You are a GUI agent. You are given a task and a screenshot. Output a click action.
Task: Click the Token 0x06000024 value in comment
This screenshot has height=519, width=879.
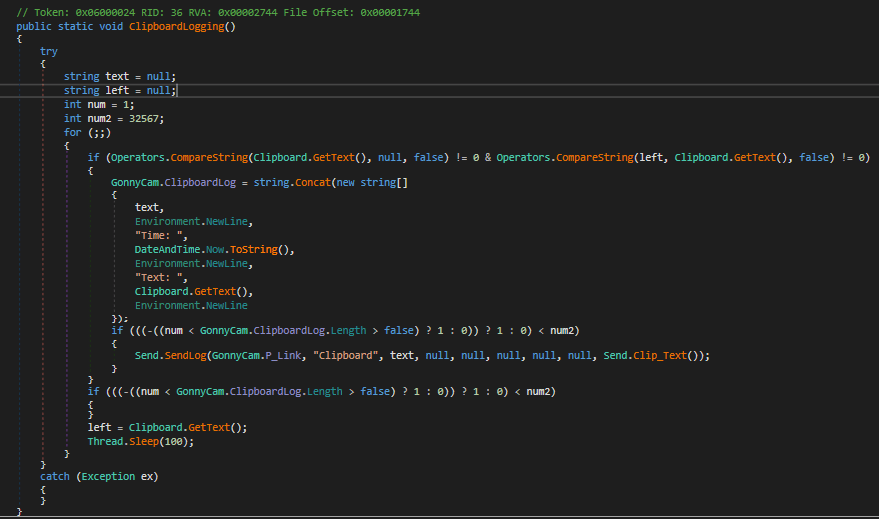[105, 12]
